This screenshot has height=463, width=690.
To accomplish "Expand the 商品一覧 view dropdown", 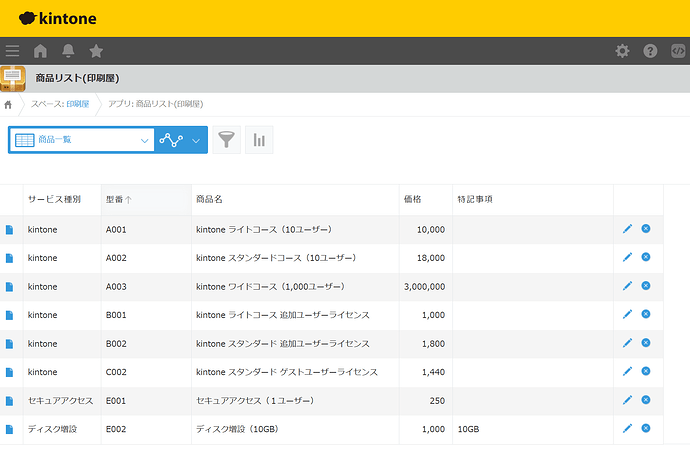I will pyautogui.click(x=145, y=140).
